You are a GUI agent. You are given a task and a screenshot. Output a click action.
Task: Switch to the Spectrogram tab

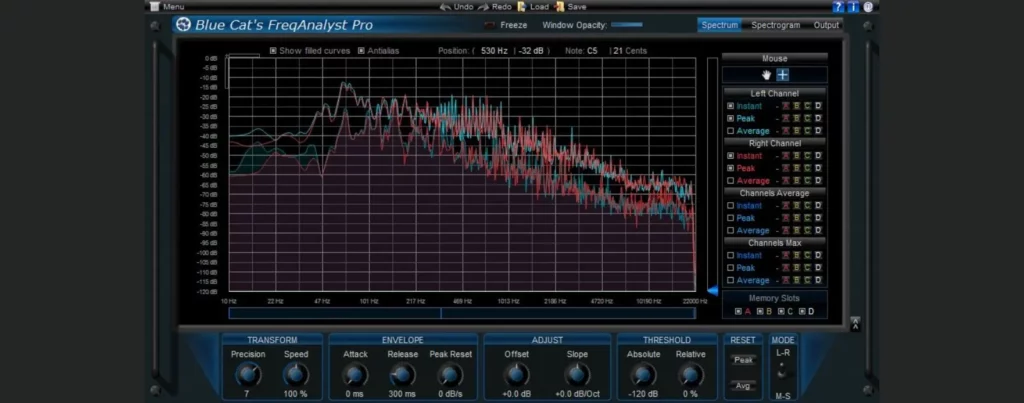[x=776, y=25]
